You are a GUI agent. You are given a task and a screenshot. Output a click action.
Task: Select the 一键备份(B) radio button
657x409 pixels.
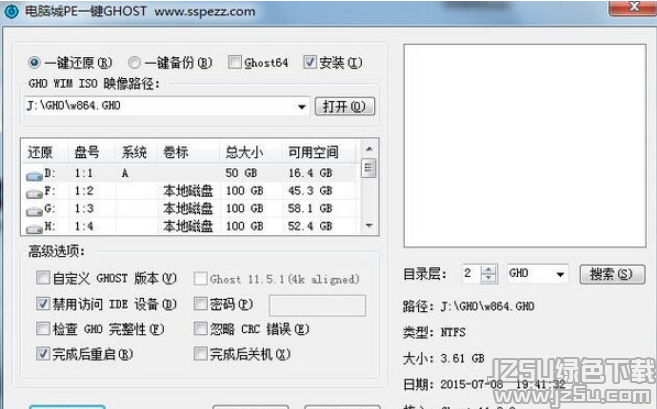point(134,63)
